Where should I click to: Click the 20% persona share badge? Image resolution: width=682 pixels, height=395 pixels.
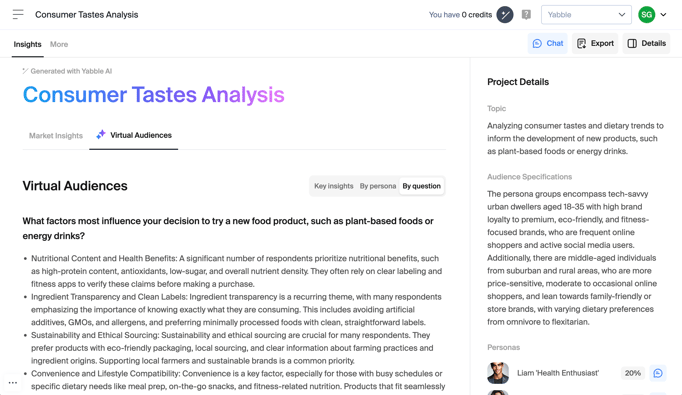point(632,373)
